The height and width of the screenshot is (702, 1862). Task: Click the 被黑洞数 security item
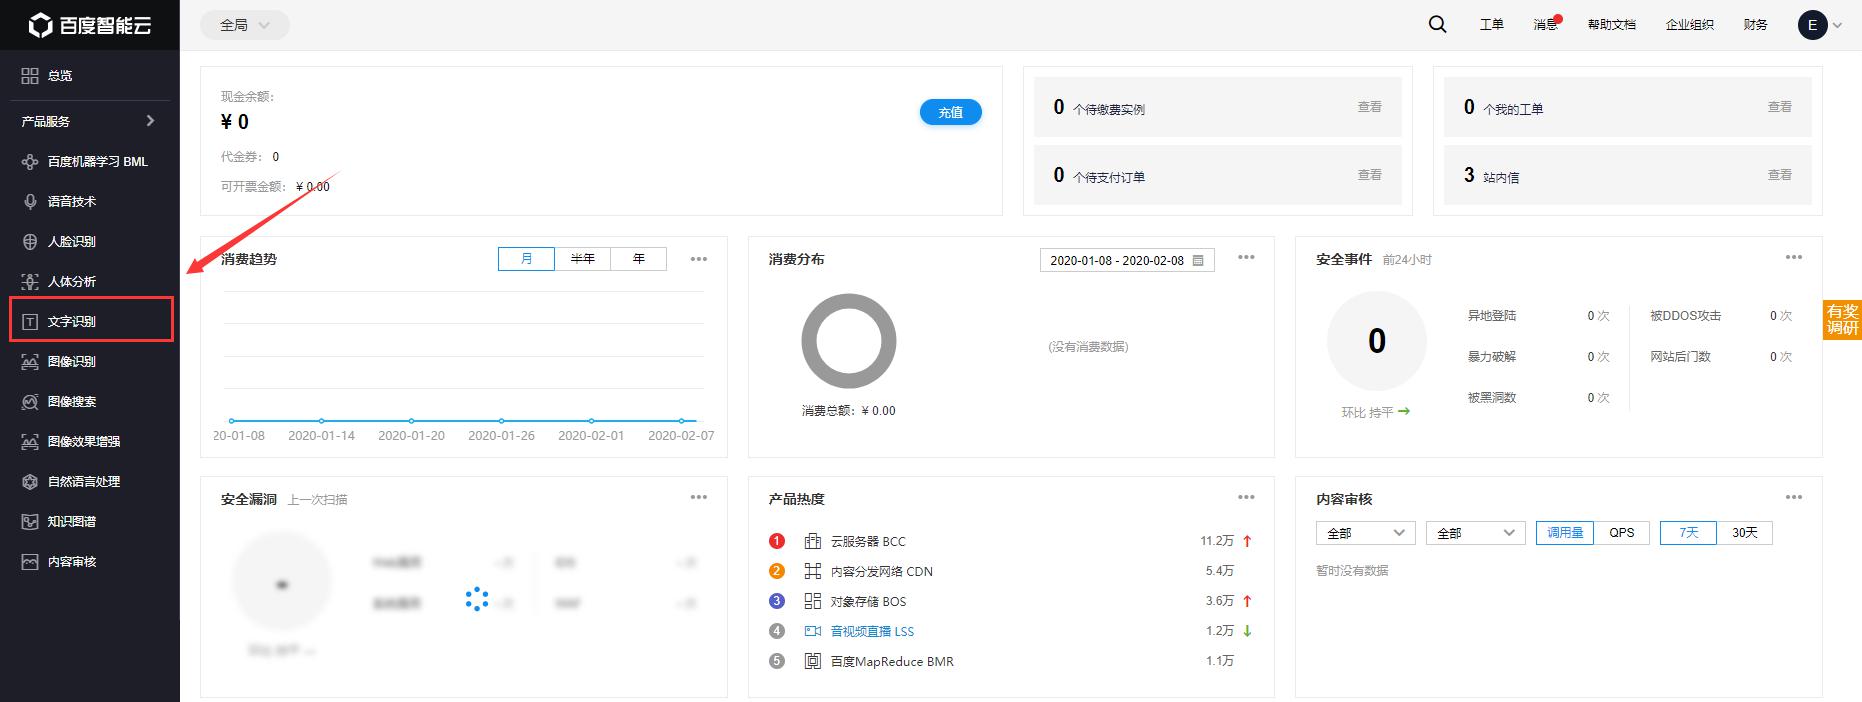(x=1491, y=398)
